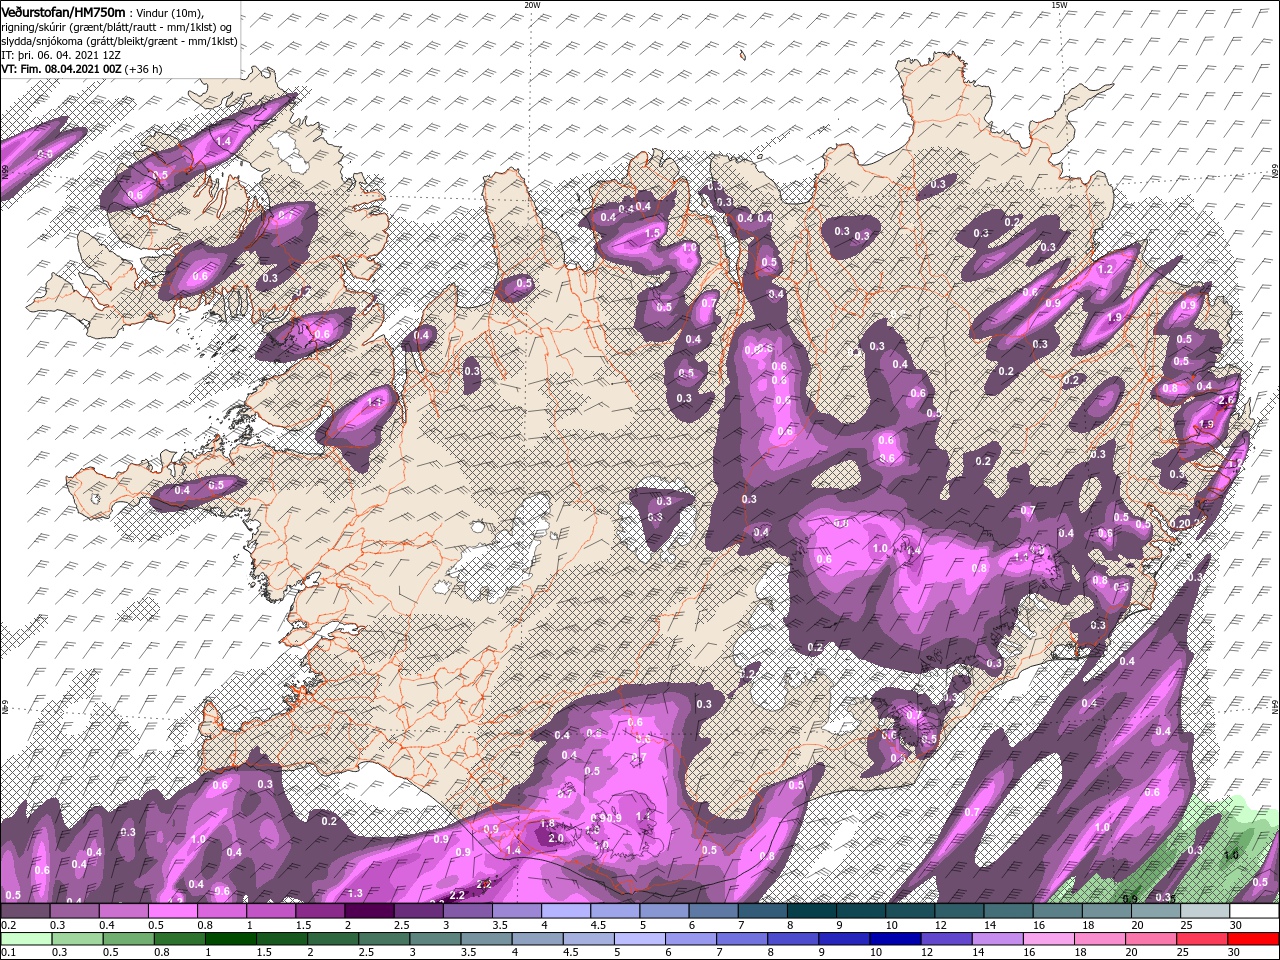Click the purple-scale swatch between 1.5 and 2
The height and width of the screenshot is (960, 1280).
320,911
